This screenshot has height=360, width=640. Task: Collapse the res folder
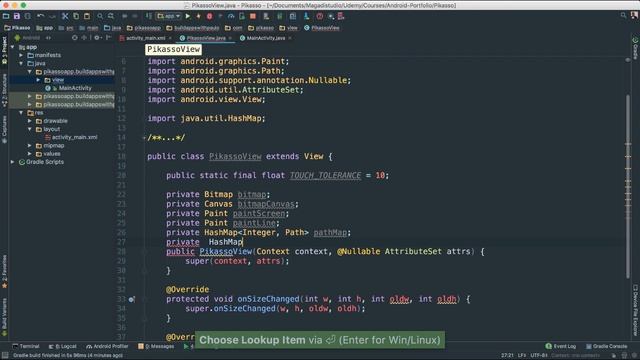[21, 113]
